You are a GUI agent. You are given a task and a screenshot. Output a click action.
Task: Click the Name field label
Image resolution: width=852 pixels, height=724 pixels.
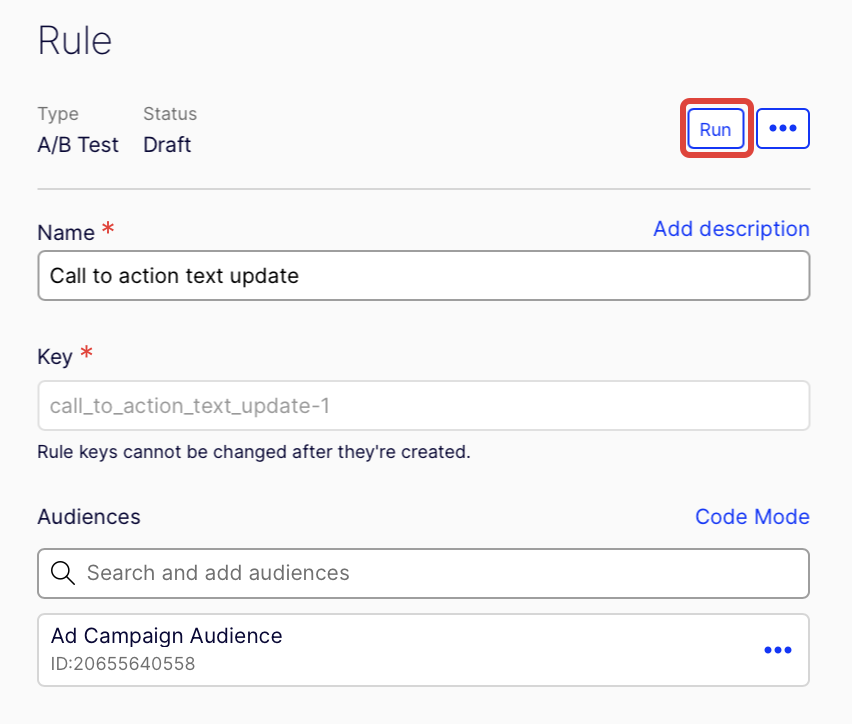[x=66, y=233]
